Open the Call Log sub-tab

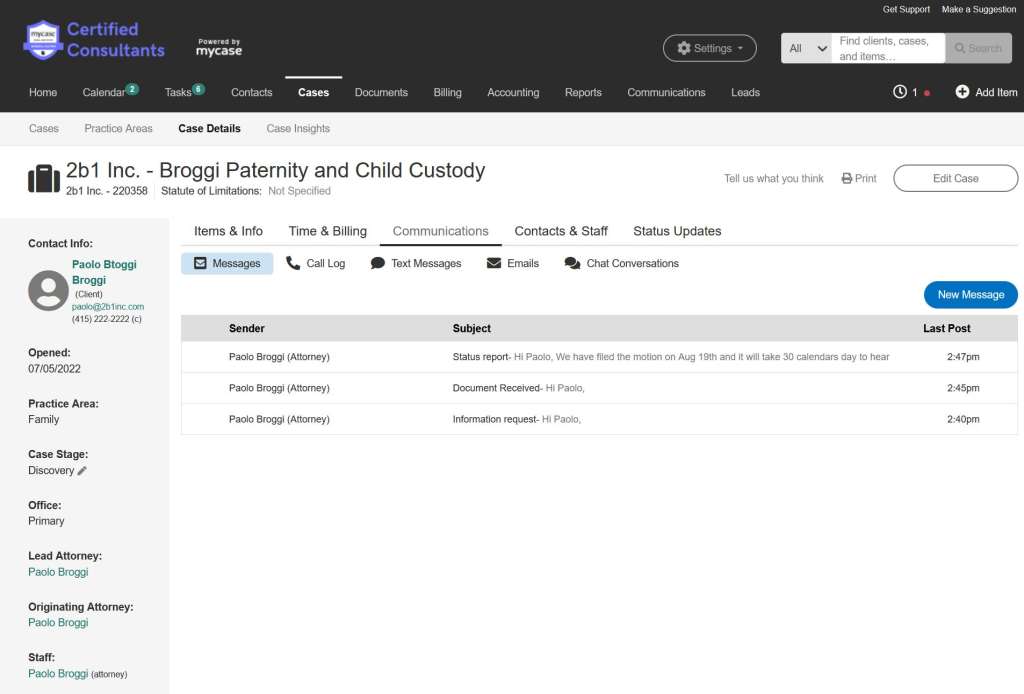coord(315,263)
